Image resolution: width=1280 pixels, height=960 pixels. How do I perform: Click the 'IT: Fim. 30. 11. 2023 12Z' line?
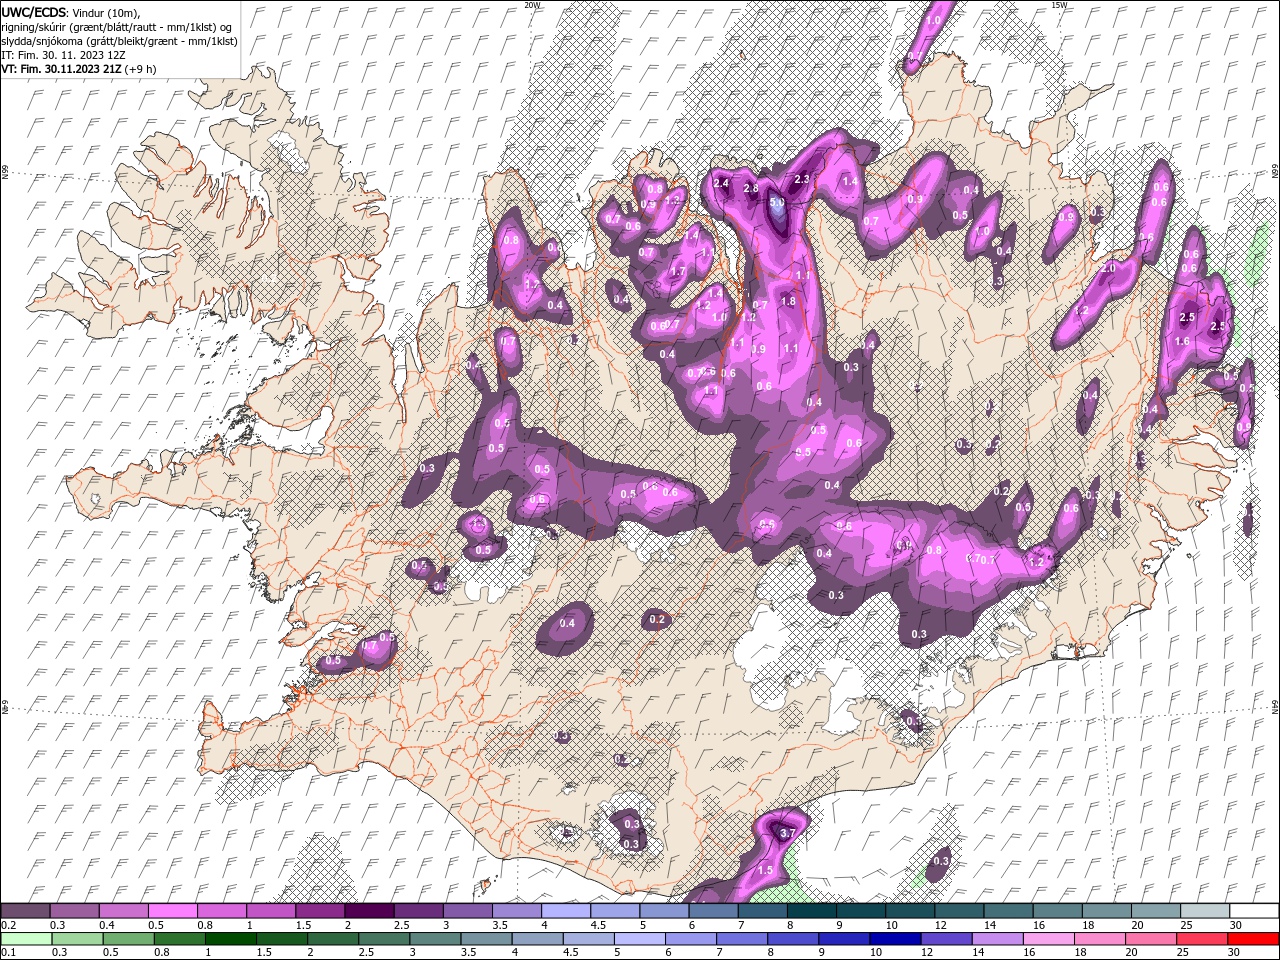(63, 55)
